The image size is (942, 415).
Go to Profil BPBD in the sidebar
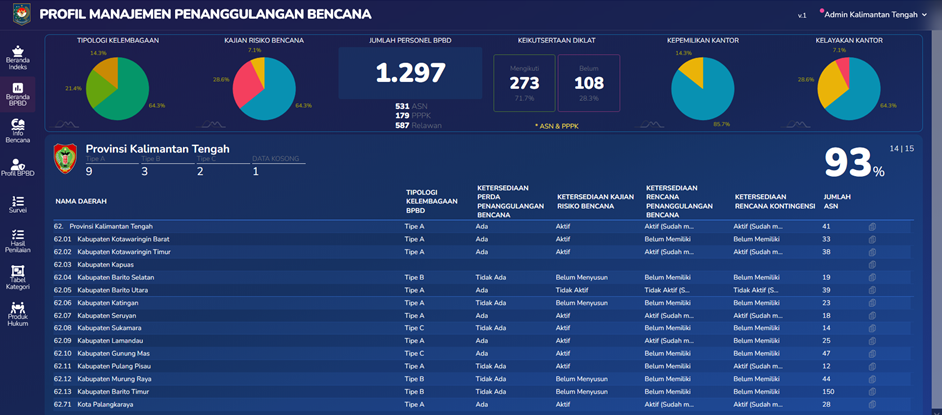17,167
